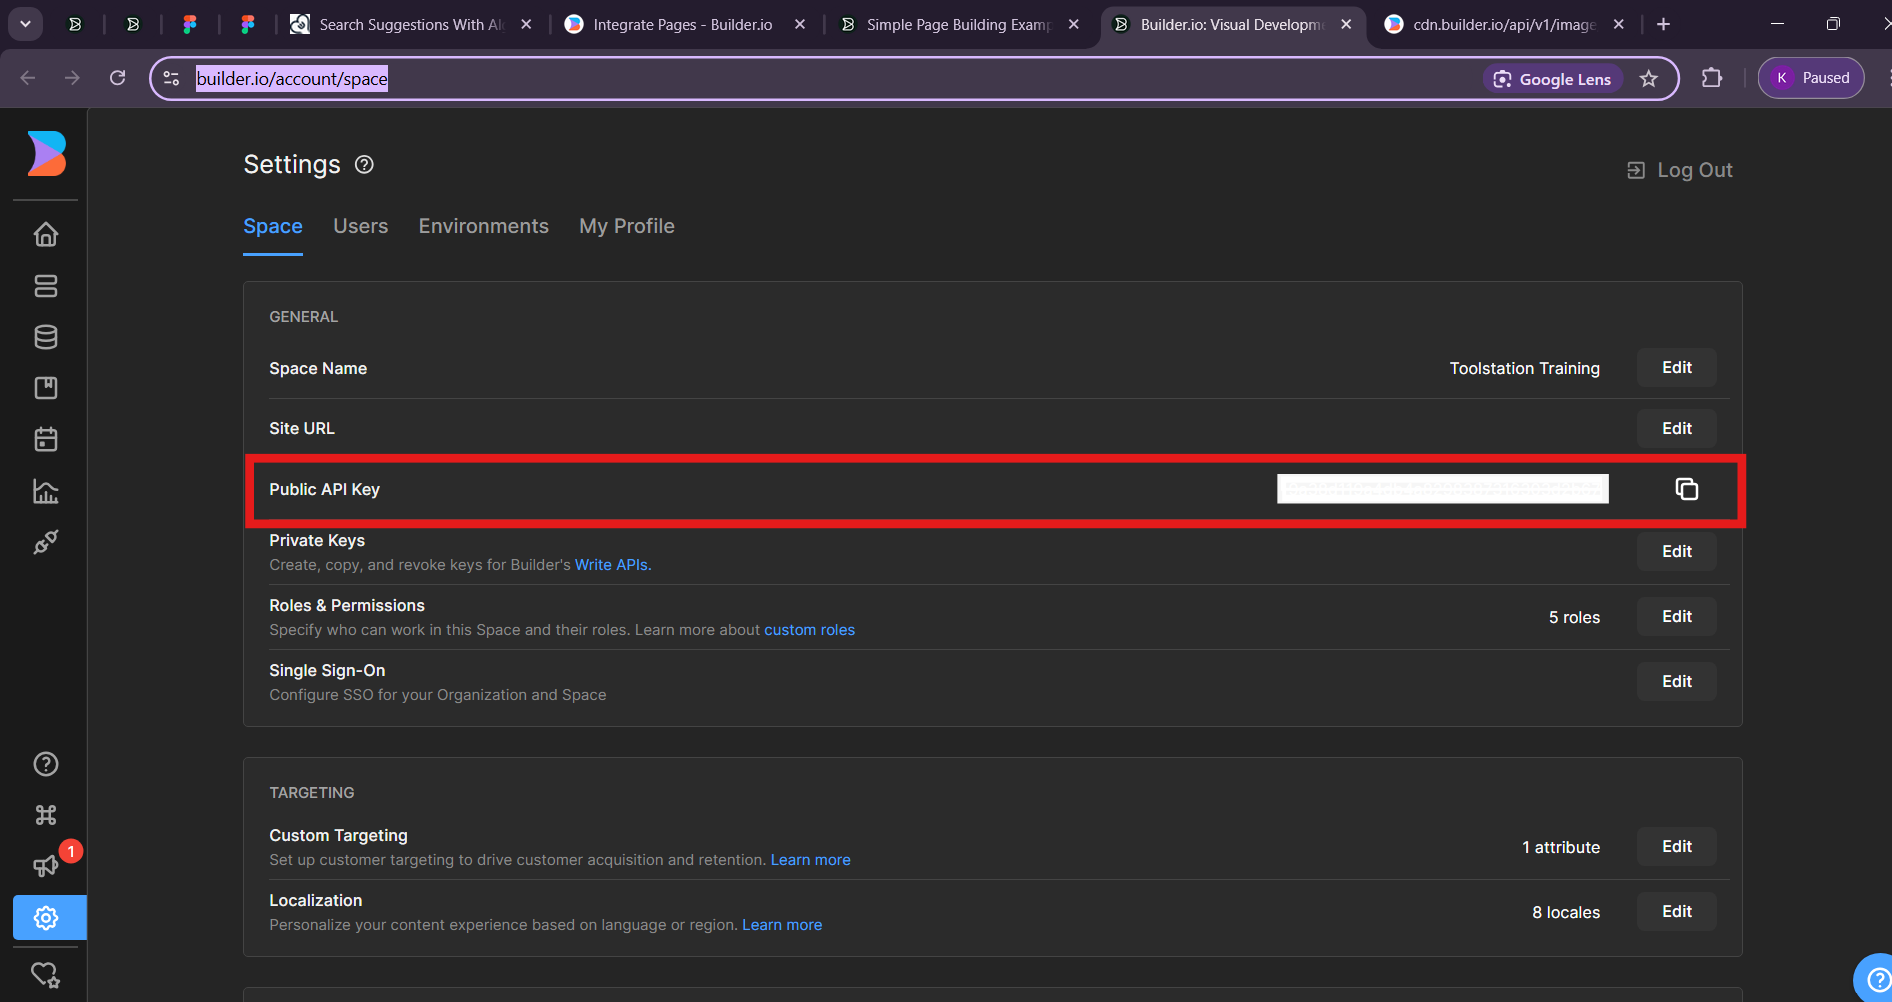Open the calendar icon in sidebar
Viewport: 1892px width, 1002px height.
pyautogui.click(x=46, y=439)
